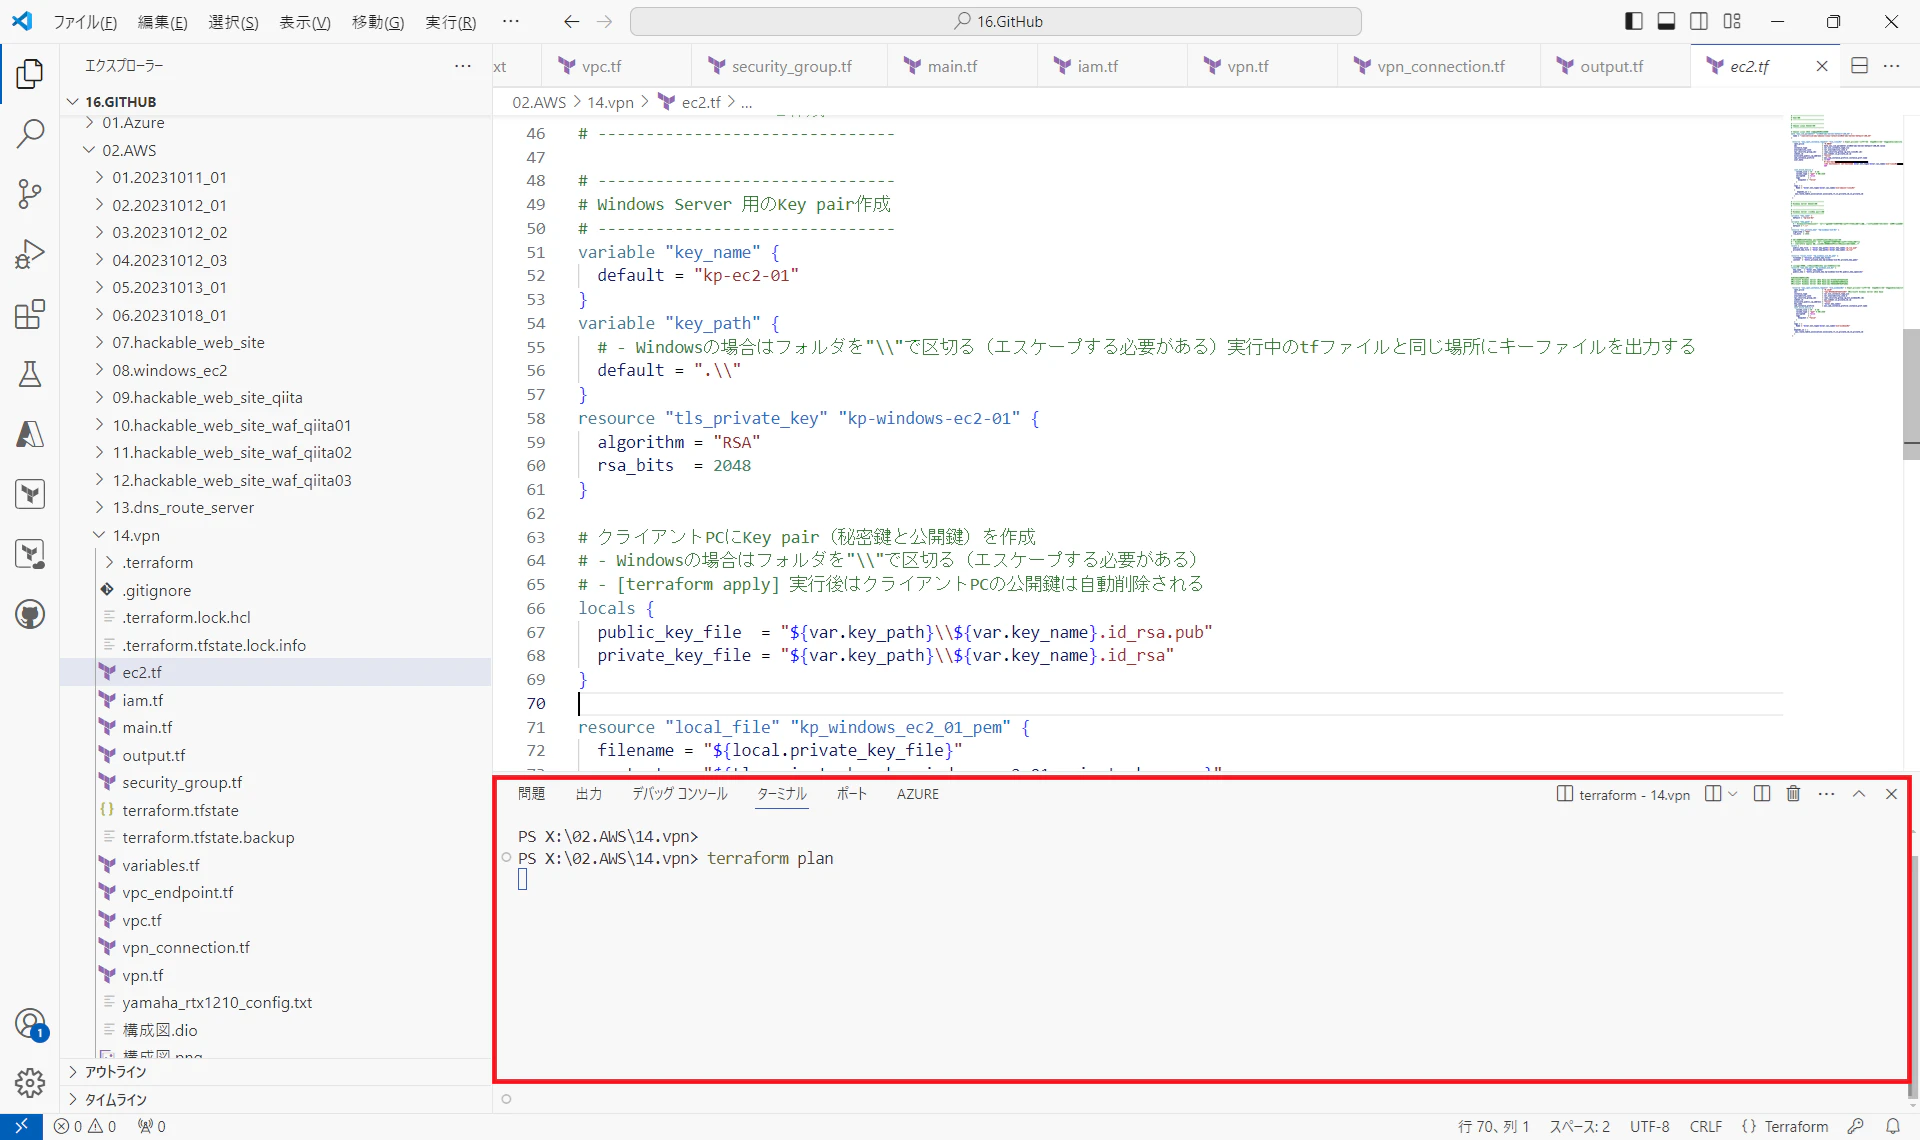Switch to the AZURE panel tab

coord(917,793)
